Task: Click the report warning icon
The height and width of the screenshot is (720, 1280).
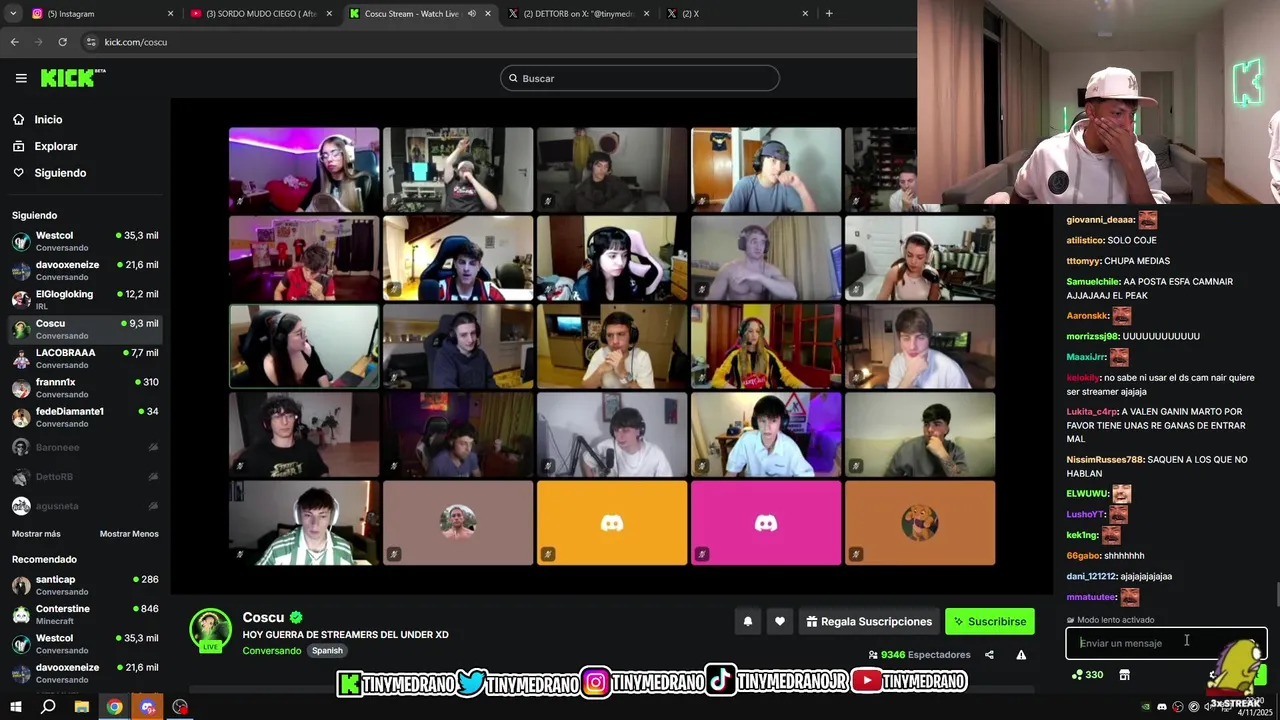Action: pos(1021,655)
